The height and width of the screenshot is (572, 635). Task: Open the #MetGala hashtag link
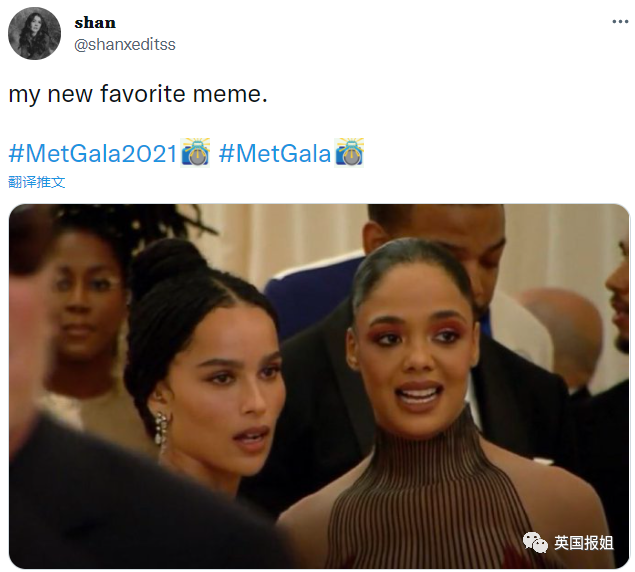[x=275, y=154]
